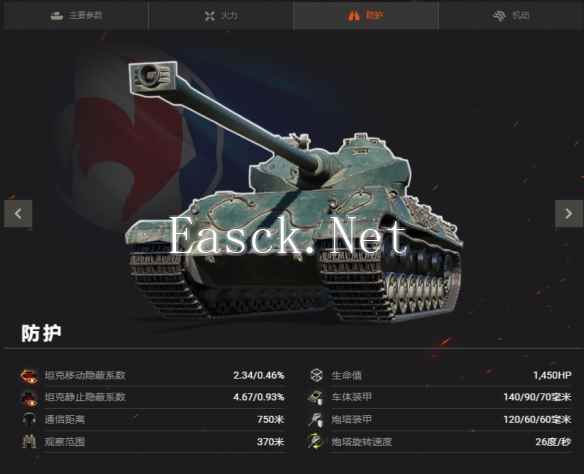The width and height of the screenshot is (584, 474).
Task: Open the 火力 firepower tab
Action: tap(220, 15)
